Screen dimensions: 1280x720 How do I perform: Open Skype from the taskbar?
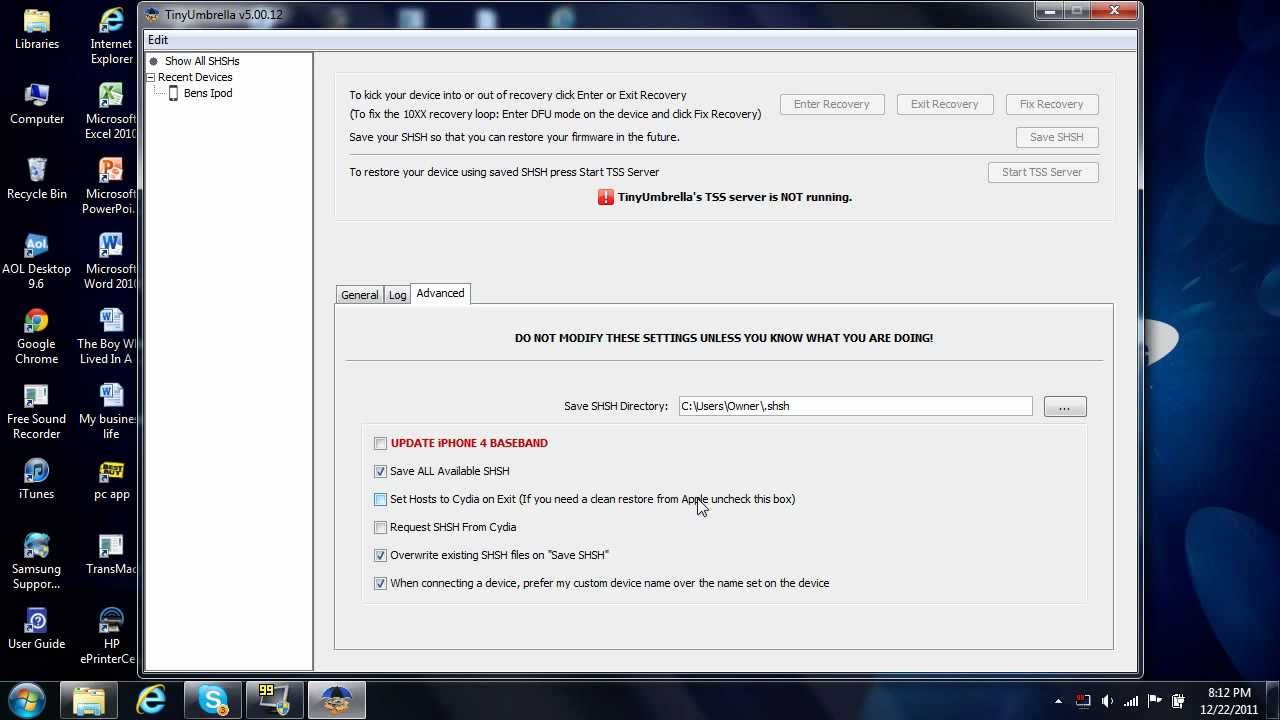point(213,700)
